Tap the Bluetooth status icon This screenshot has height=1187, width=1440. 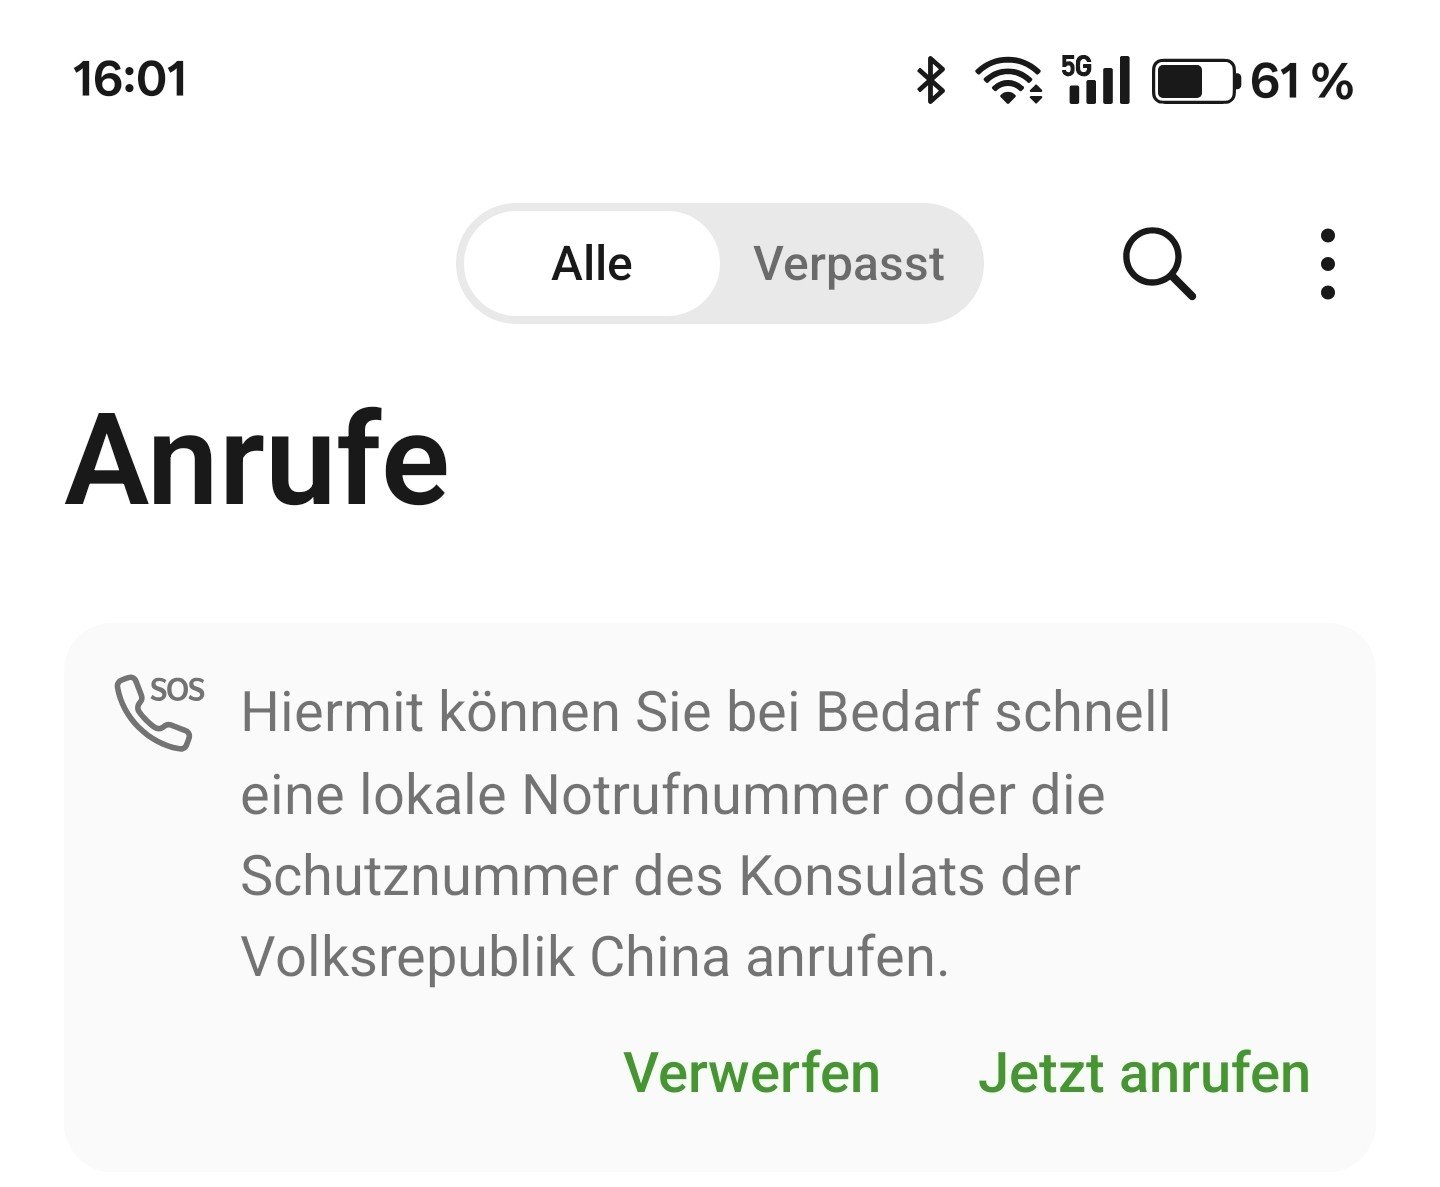pyautogui.click(x=931, y=81)
